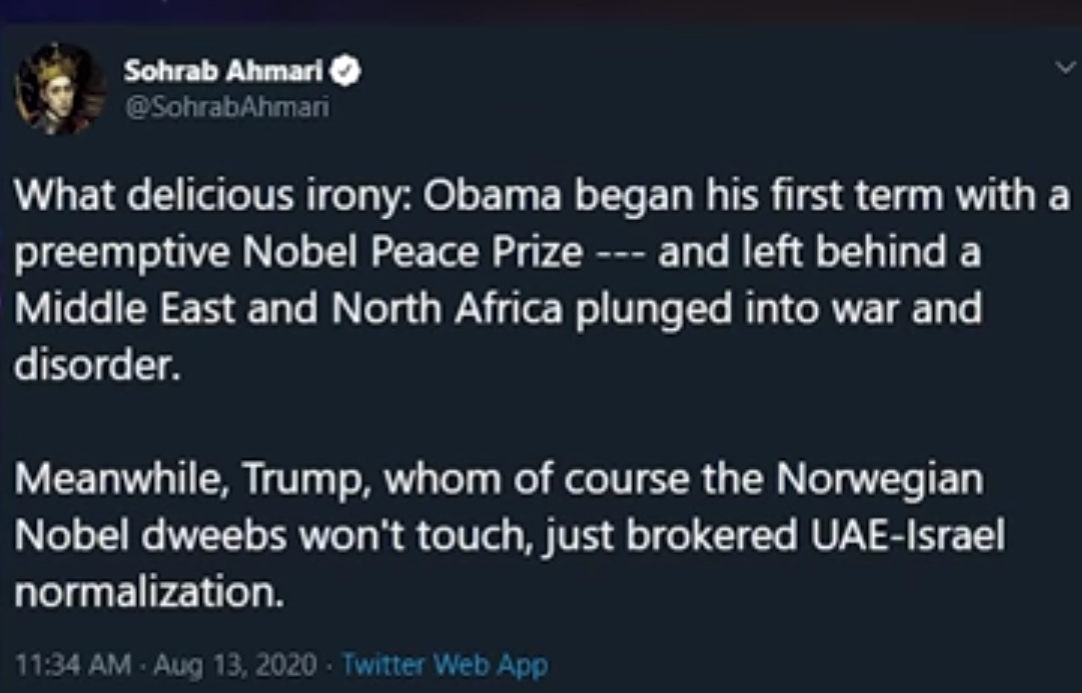Open the Twitter Web App source link

(444, 664)
